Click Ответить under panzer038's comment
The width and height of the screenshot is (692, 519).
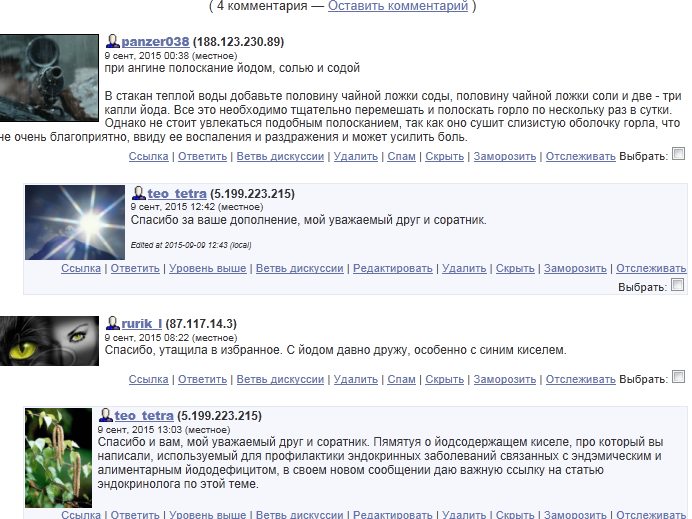point(203,156)
